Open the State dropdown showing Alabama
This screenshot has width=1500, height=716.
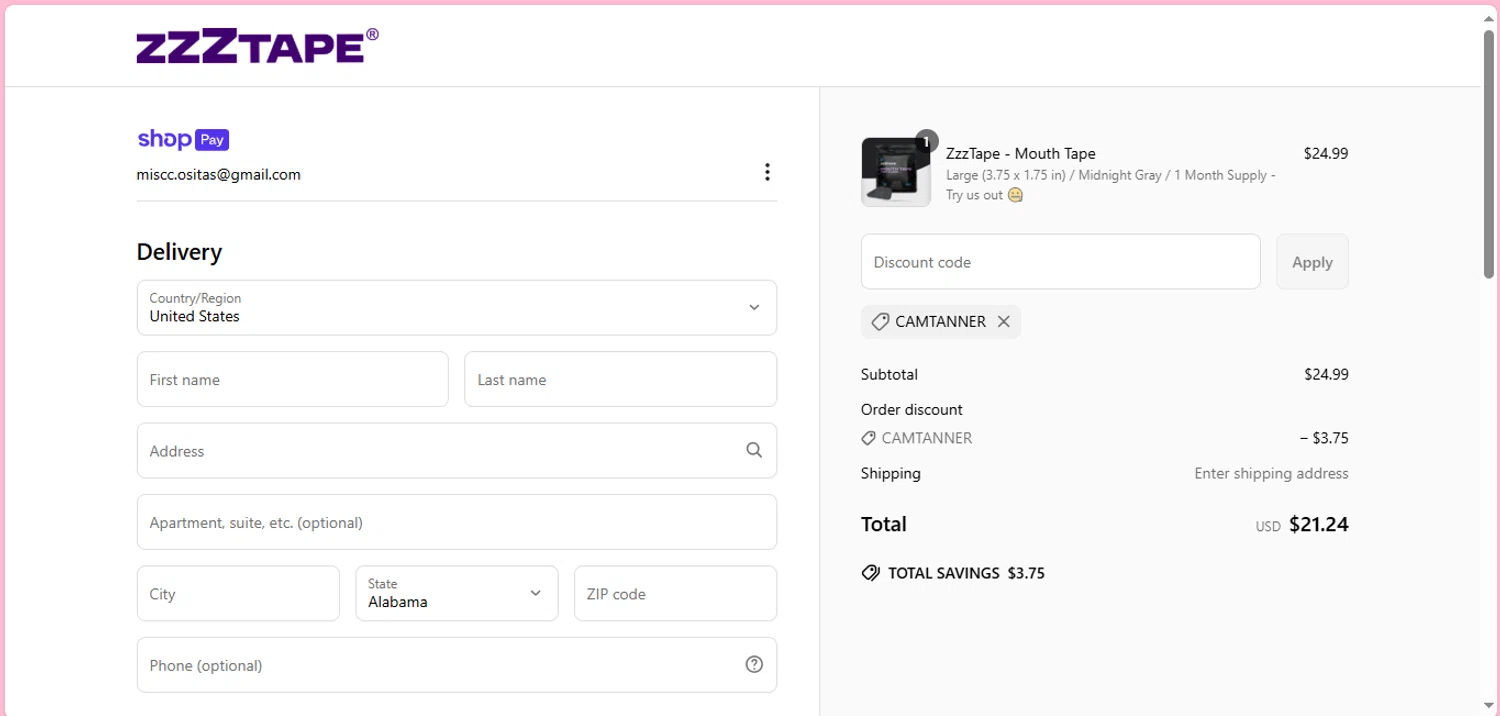pyautogui.click(x=457, y=593)
